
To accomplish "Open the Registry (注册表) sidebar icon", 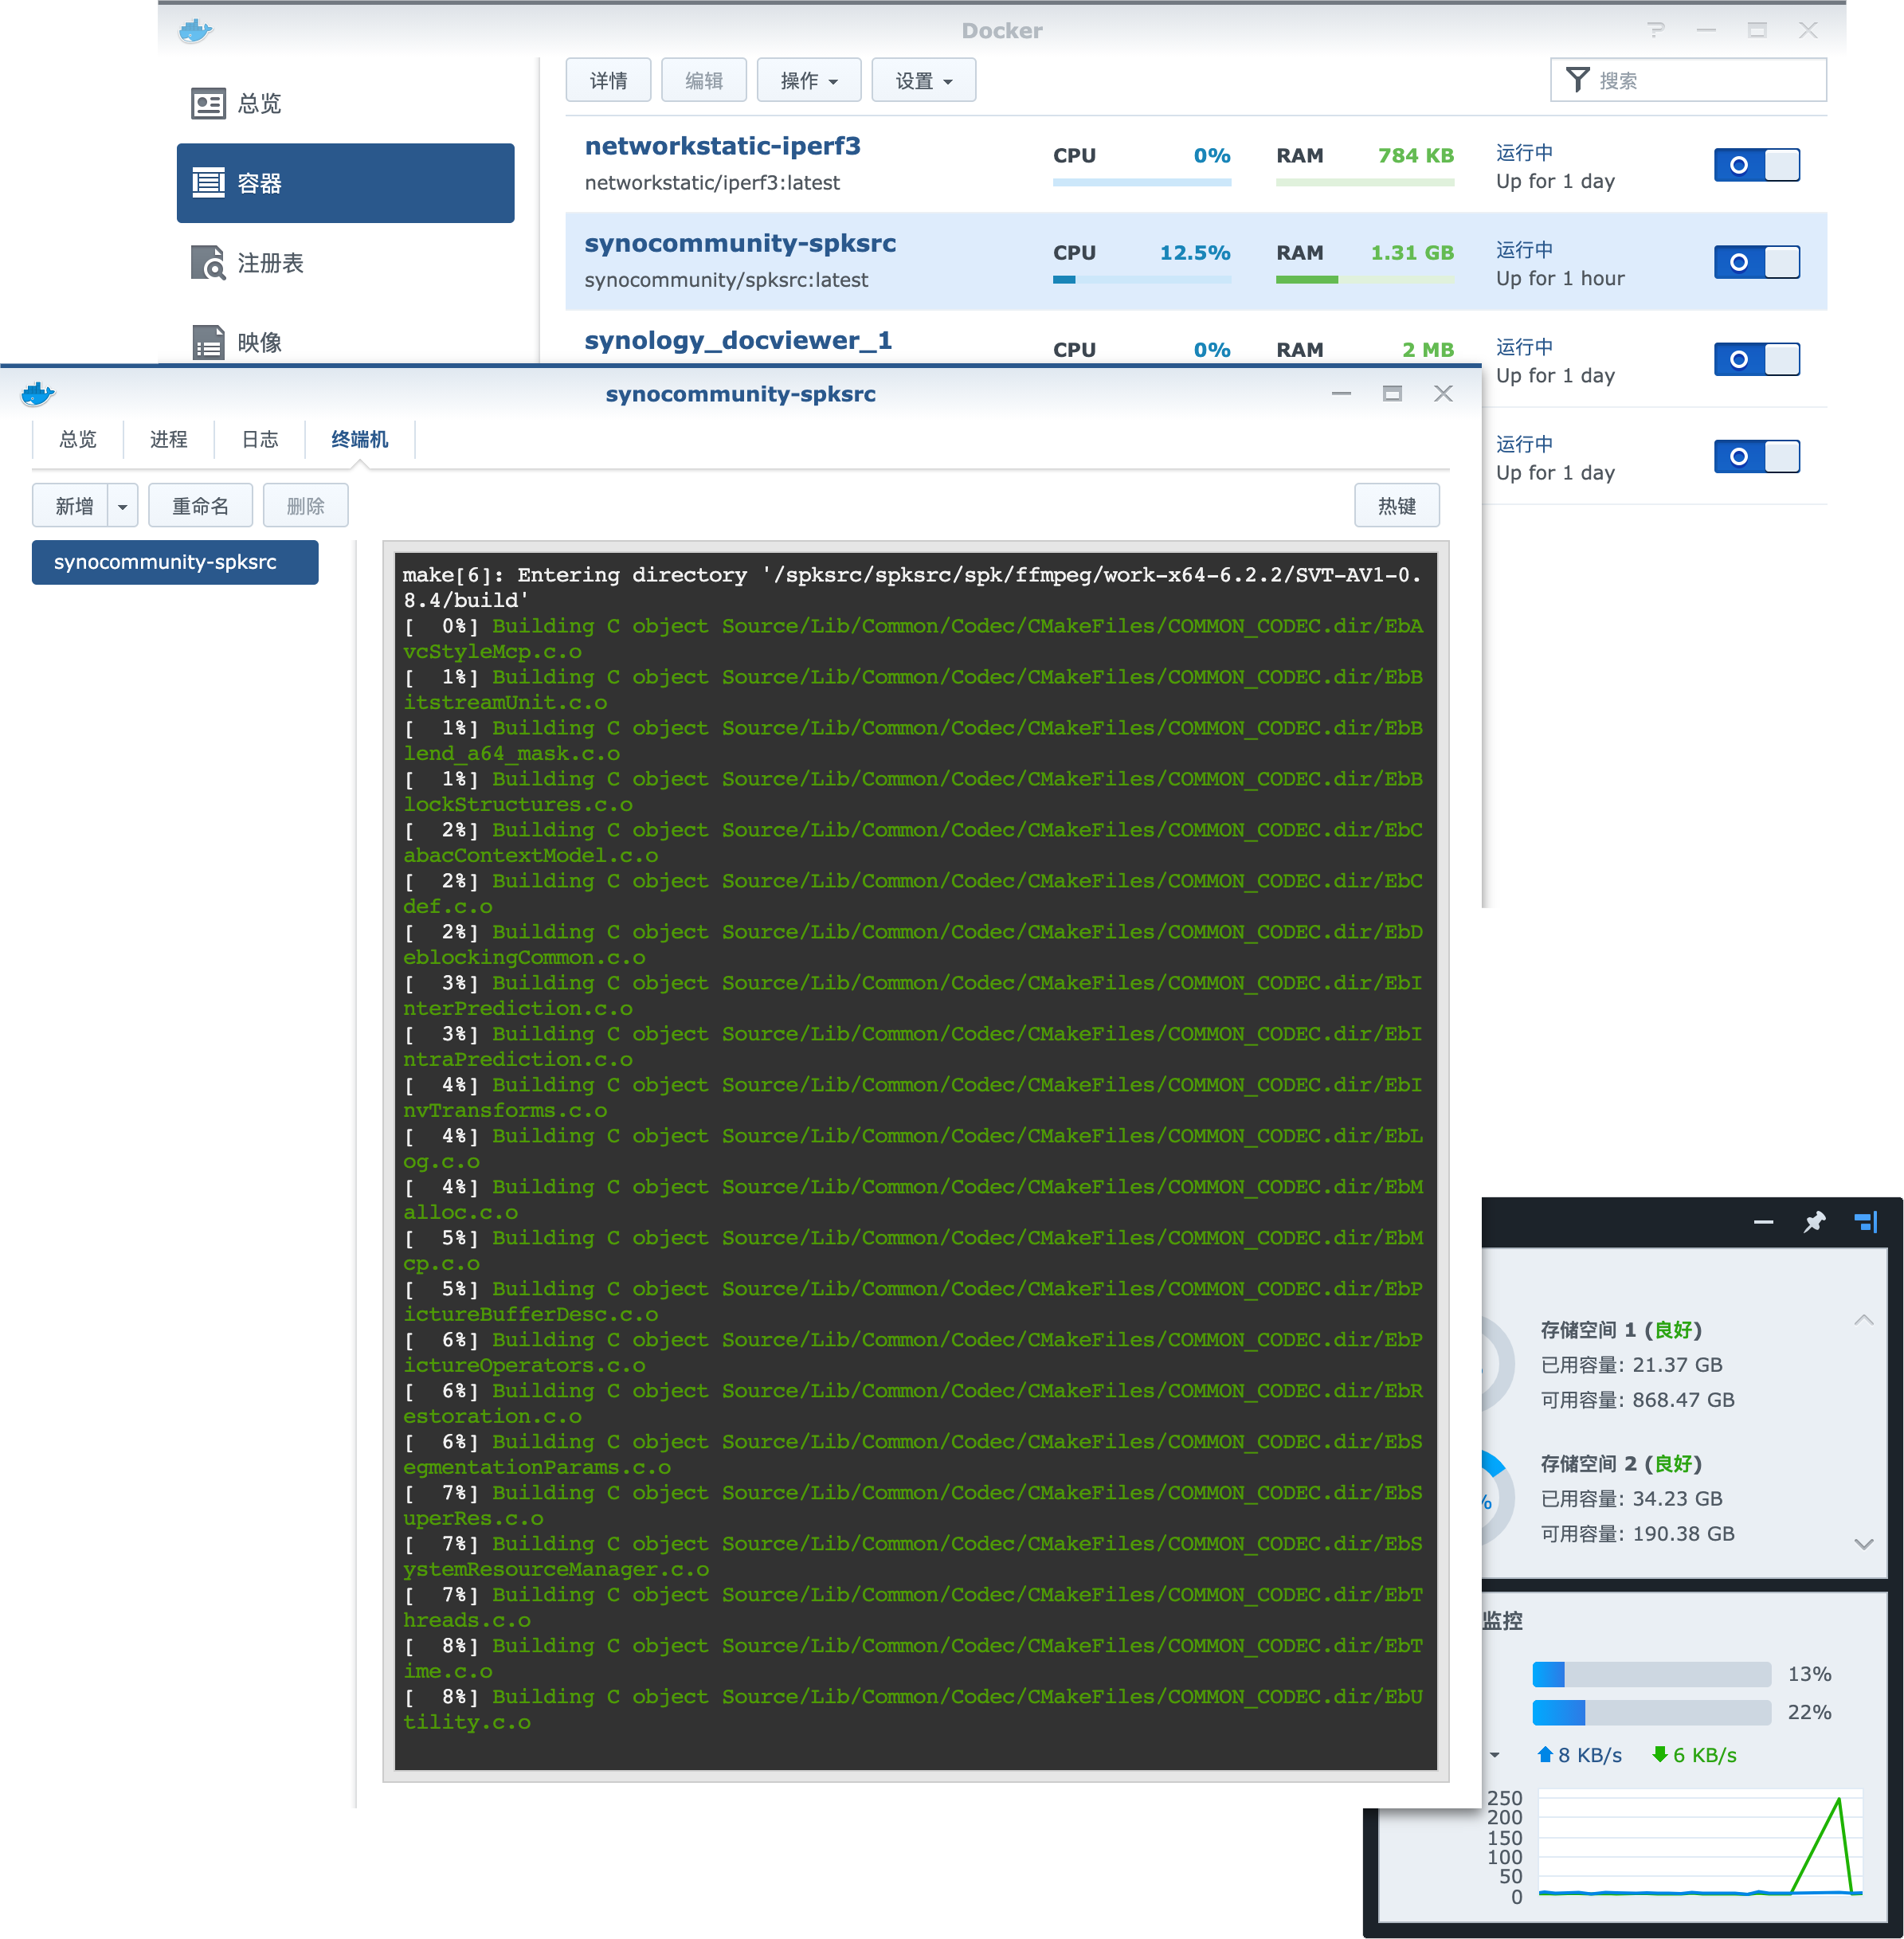I will click(208, 263).
